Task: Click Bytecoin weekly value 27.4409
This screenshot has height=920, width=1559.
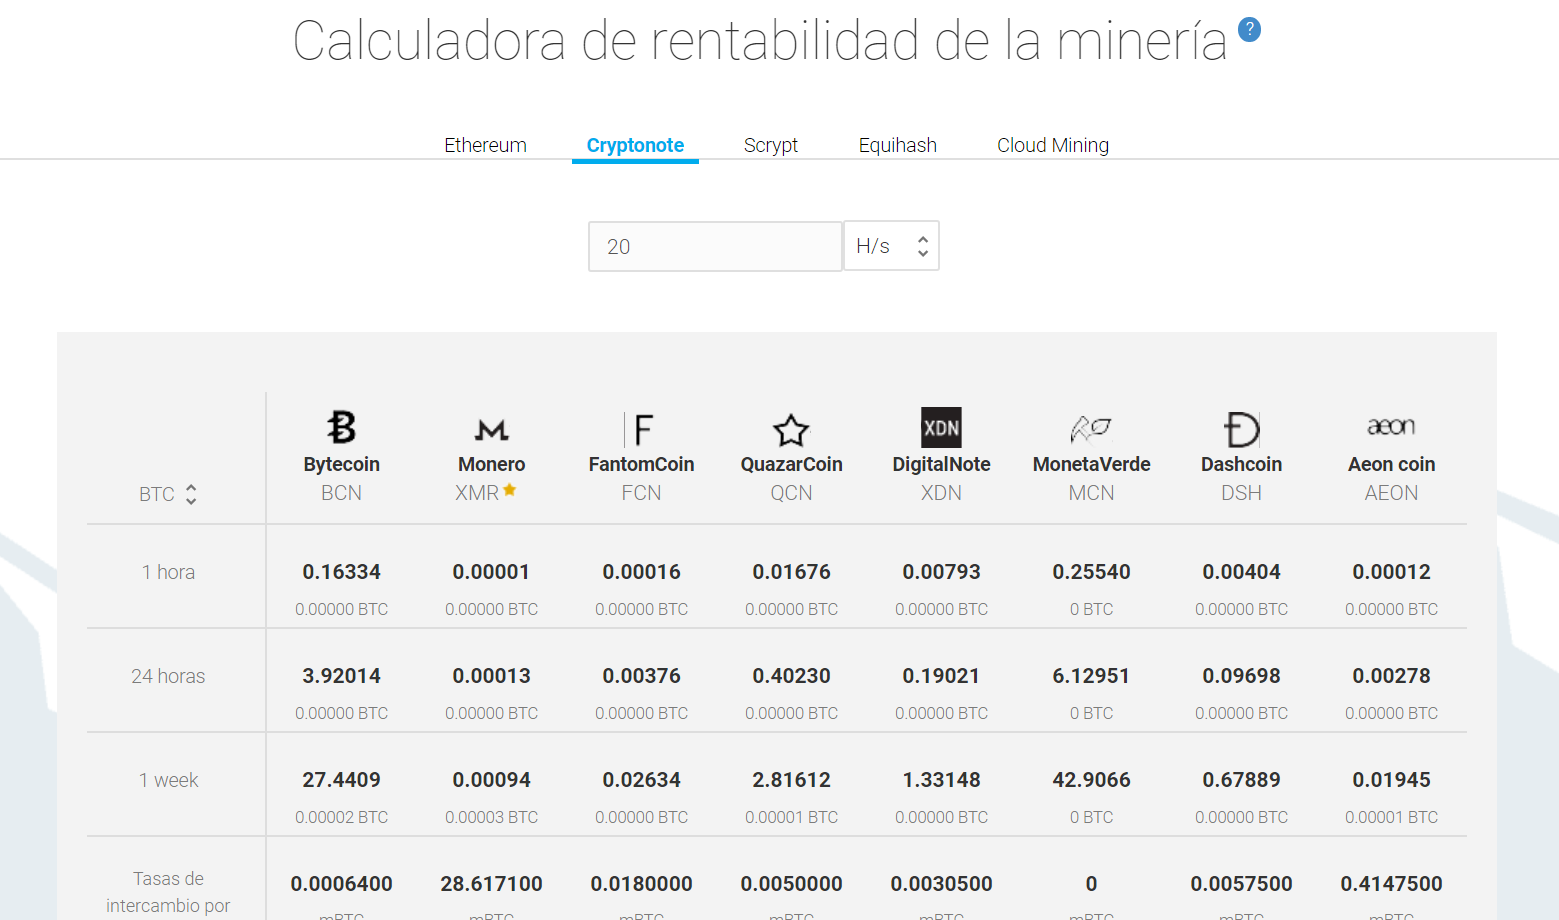Action: tap(342, 780)
